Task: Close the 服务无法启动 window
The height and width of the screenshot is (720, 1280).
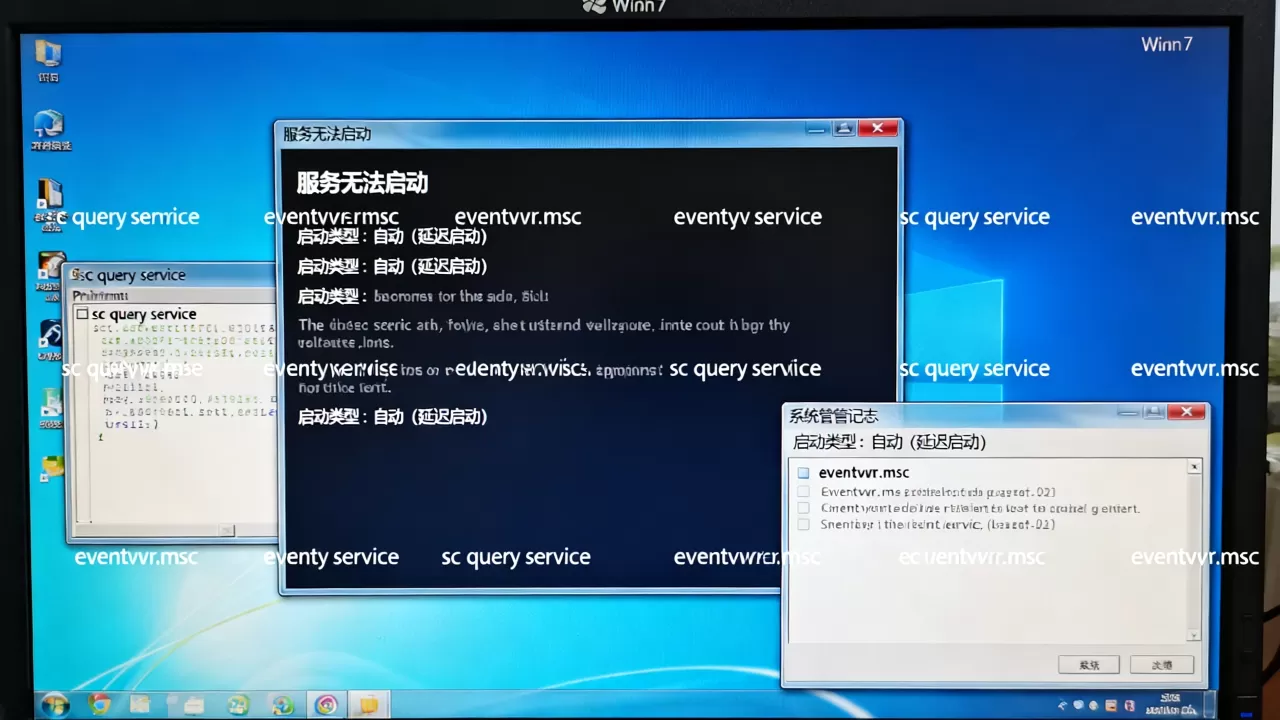Action: (877, 128)
